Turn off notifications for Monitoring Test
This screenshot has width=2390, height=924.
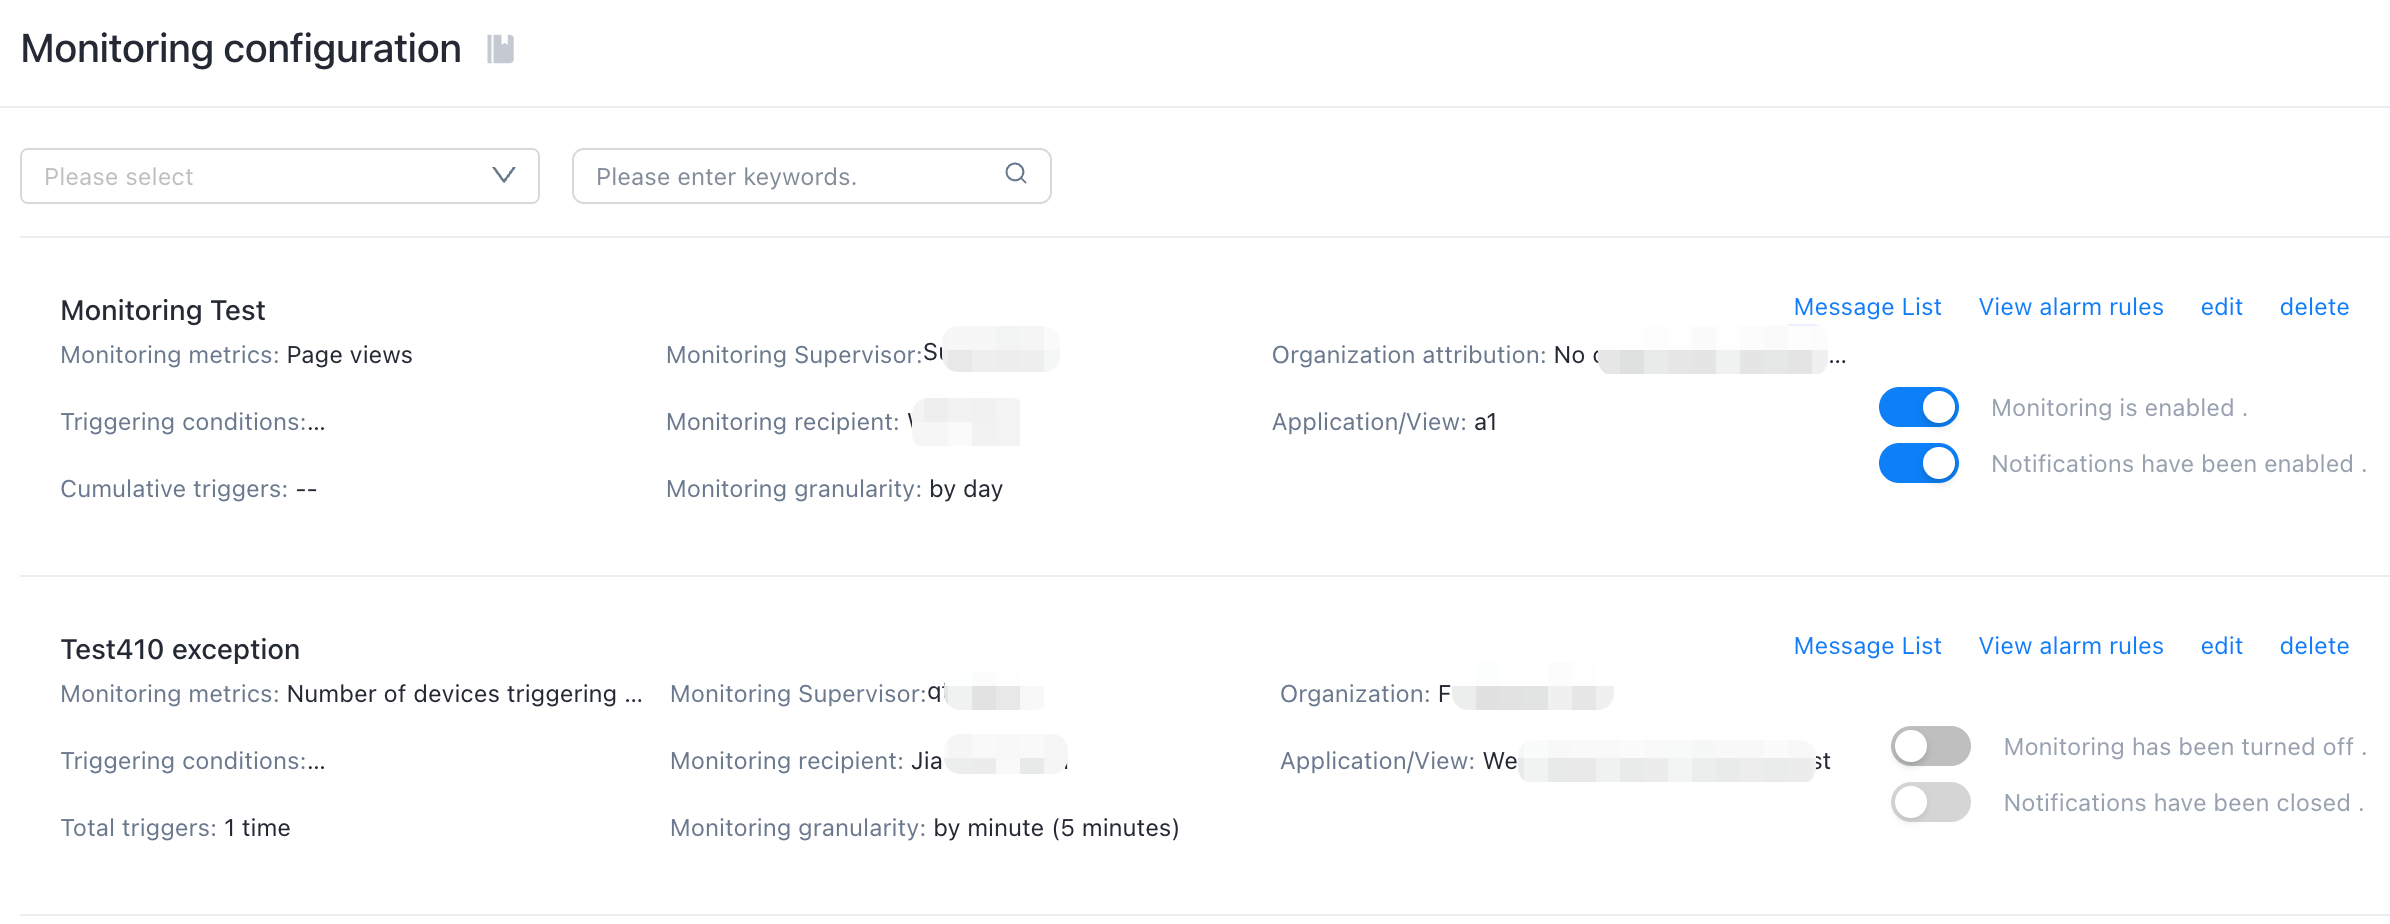point(1918,463)
